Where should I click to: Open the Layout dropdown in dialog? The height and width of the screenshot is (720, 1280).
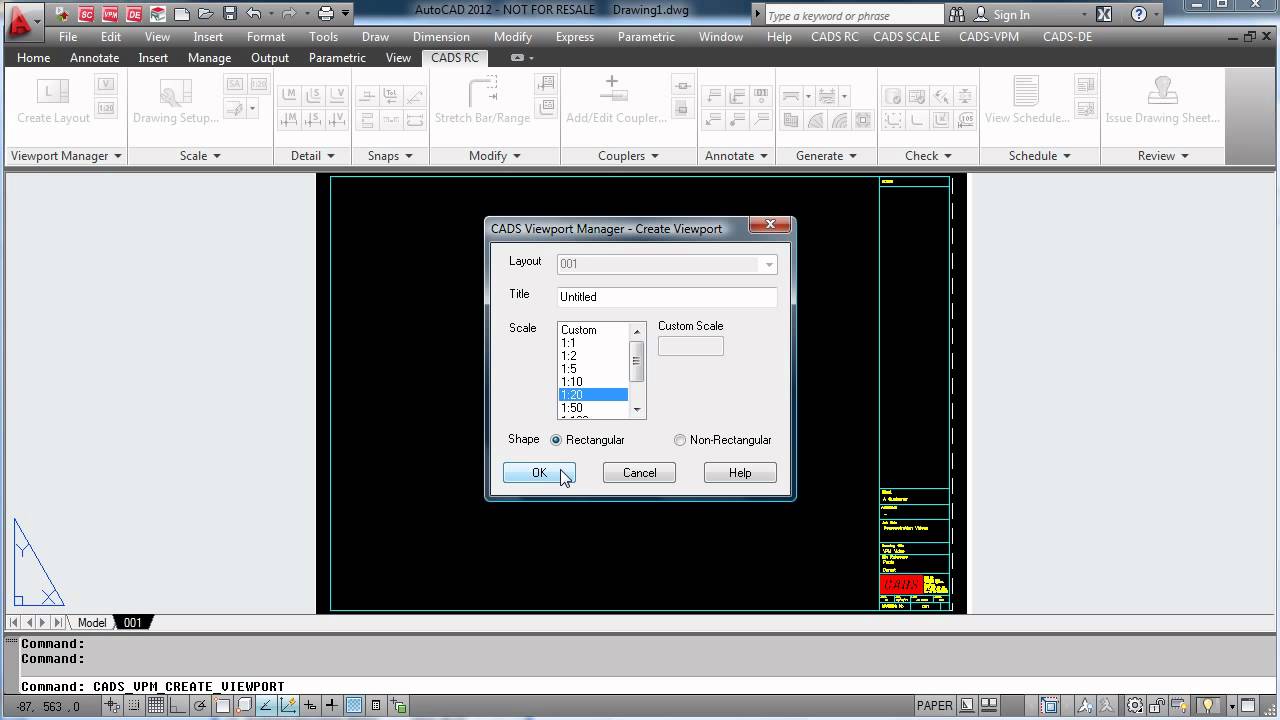[x=768, y=264]
